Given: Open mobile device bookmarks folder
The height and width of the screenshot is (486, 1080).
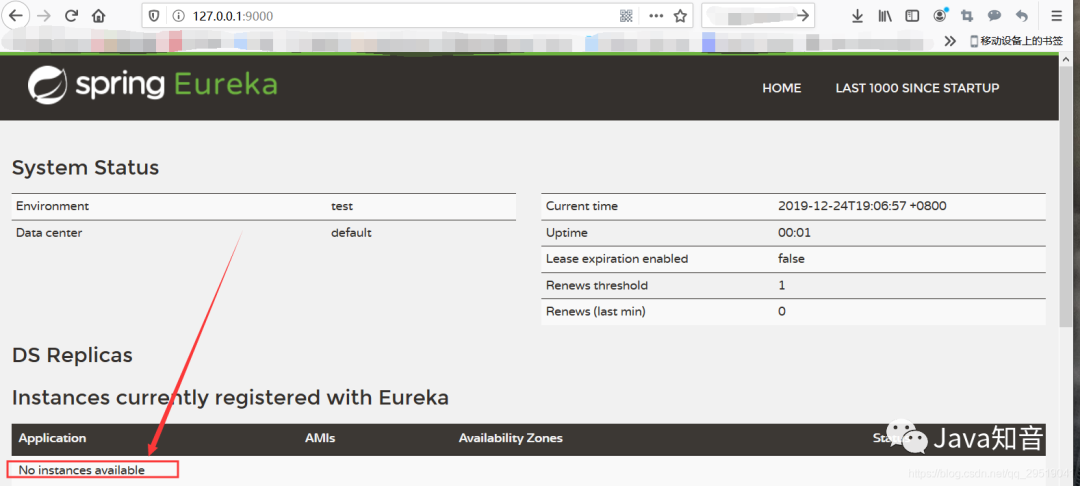Looking at the screenshot, I should (x=1017, y=41).
